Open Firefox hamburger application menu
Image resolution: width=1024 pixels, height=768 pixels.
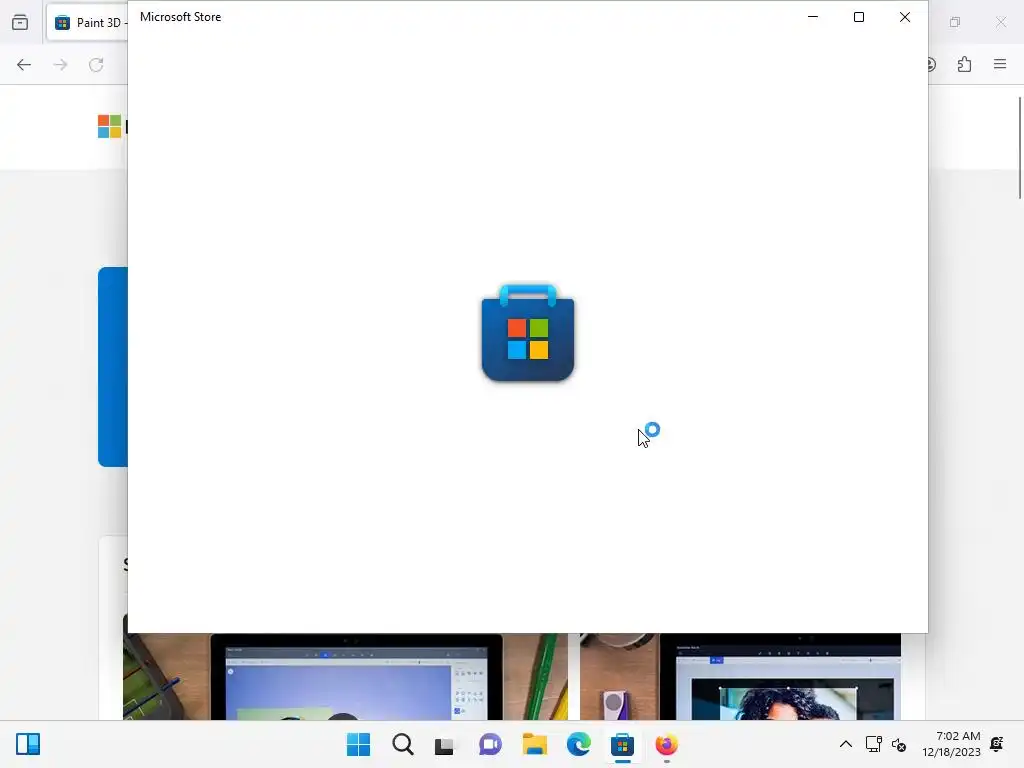[x=1000, y=64]
